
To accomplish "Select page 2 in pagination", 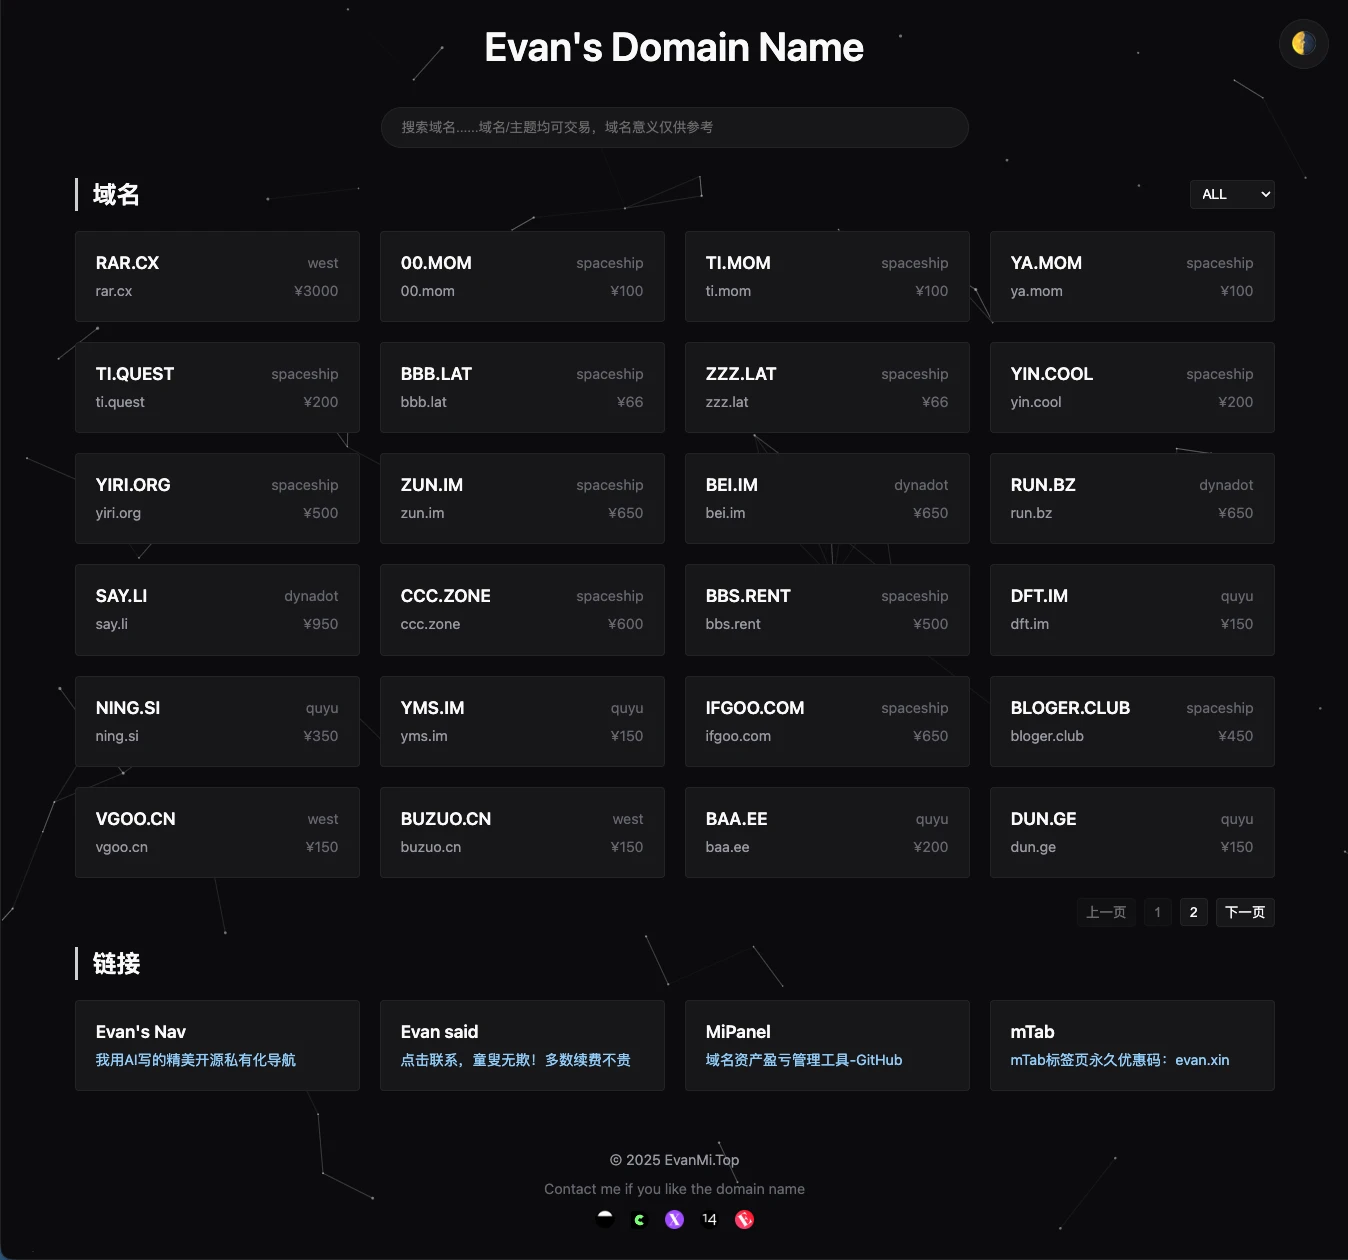I will click(x=1193, y=912).
